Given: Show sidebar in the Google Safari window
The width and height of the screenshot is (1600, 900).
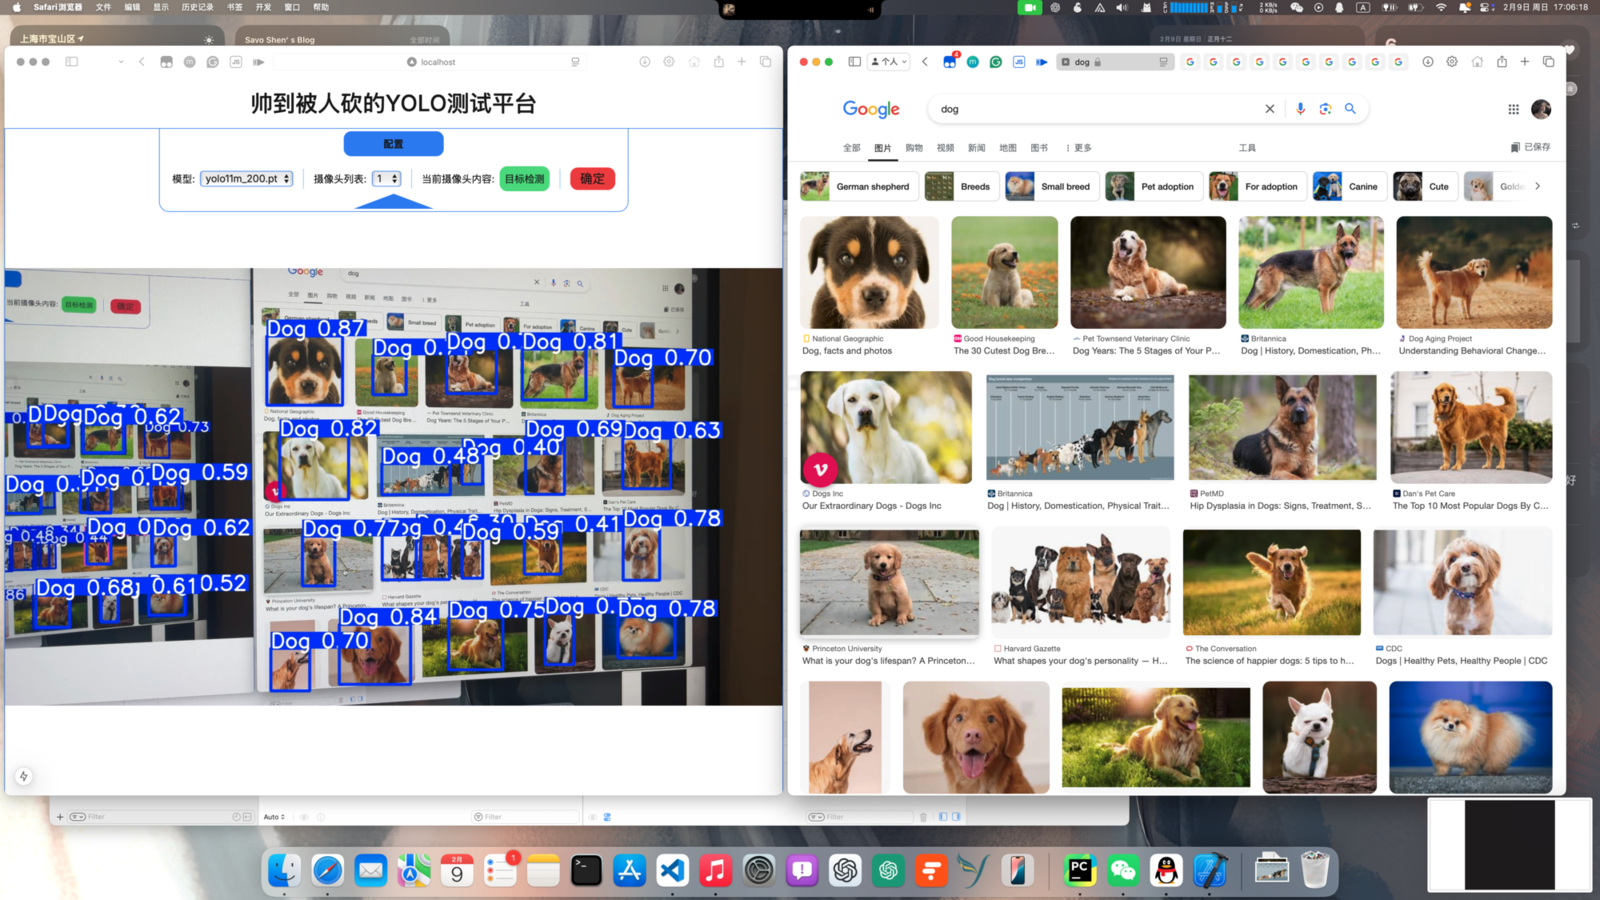Looking at the screenshot, I should pos(854,62).
